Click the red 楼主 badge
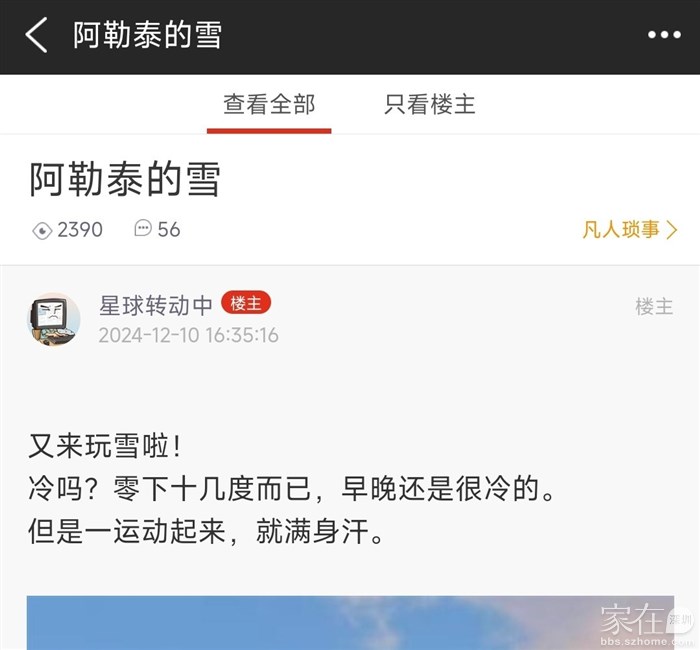The width and height of the screenshot is (700, 650). pyautogui.click(x=246, y=303)
